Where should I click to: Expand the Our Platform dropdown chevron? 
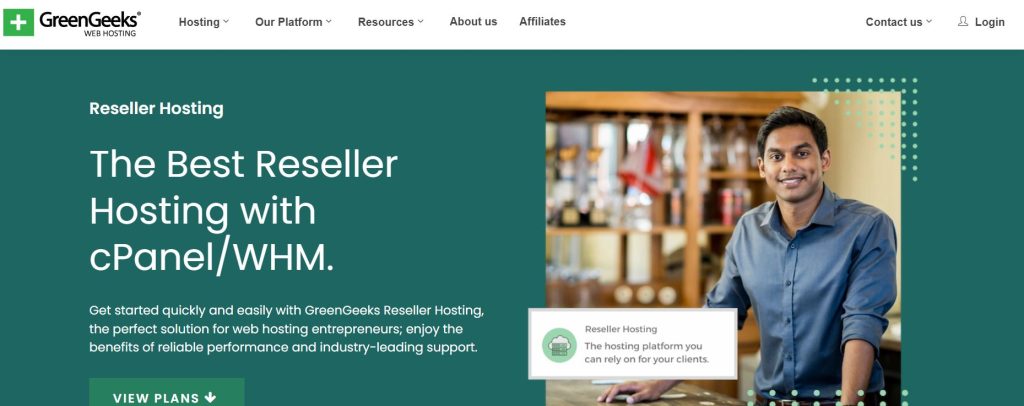point(328,21)
